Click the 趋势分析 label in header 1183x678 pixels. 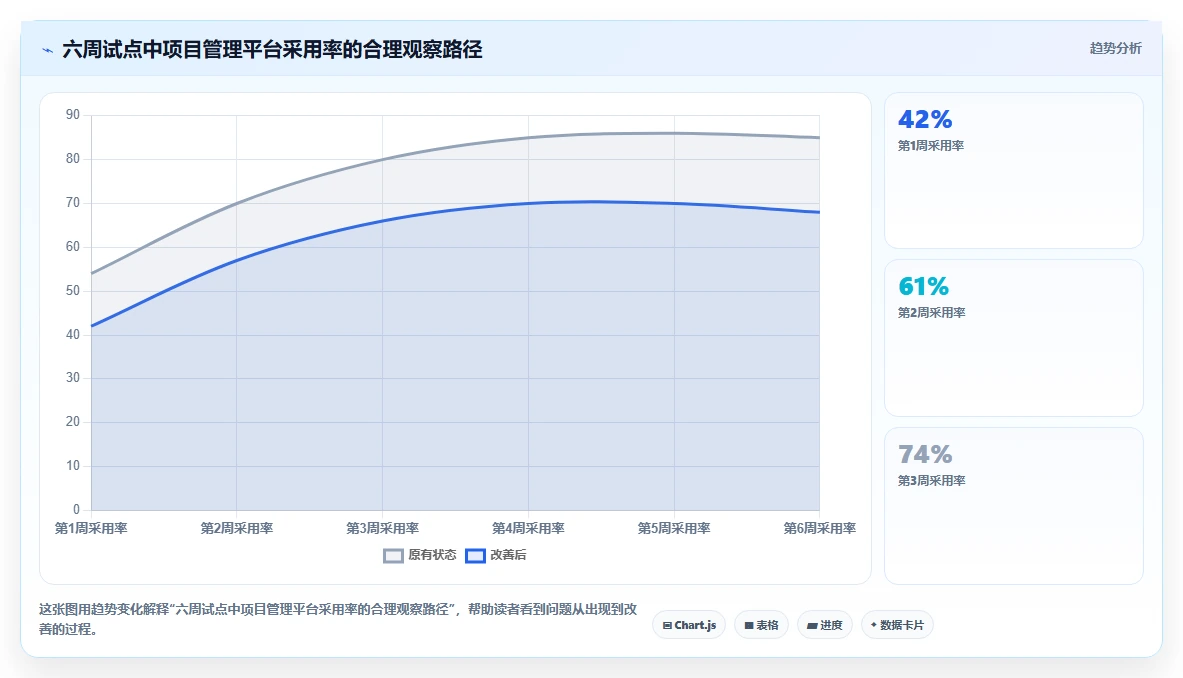(x=1115, y=48)
